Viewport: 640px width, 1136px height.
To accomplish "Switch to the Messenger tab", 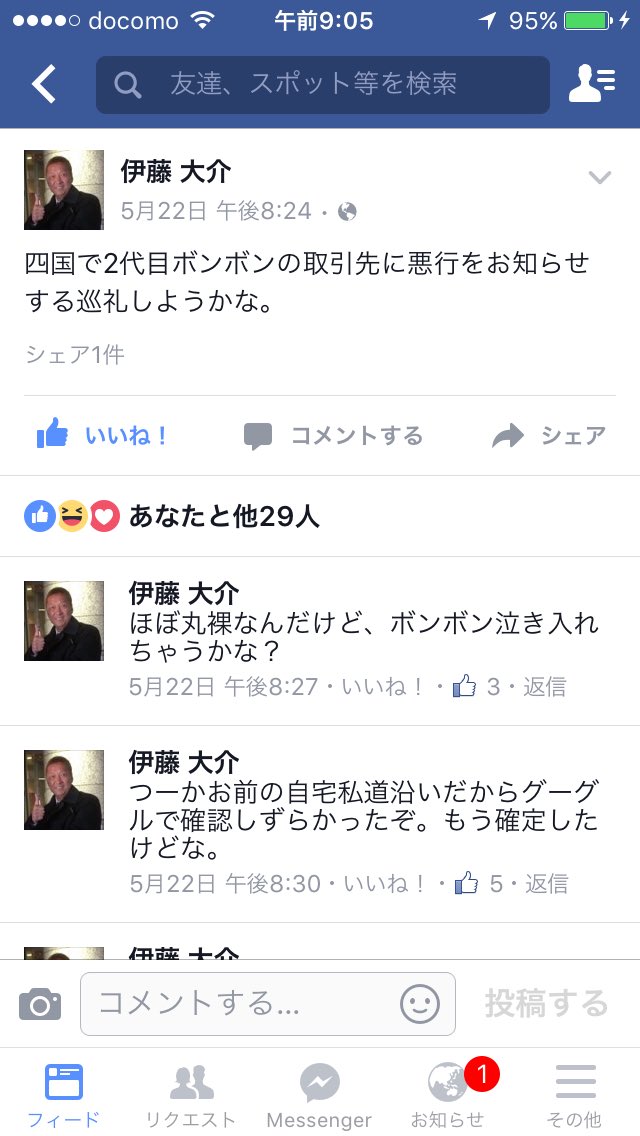I will (319, 1095).
